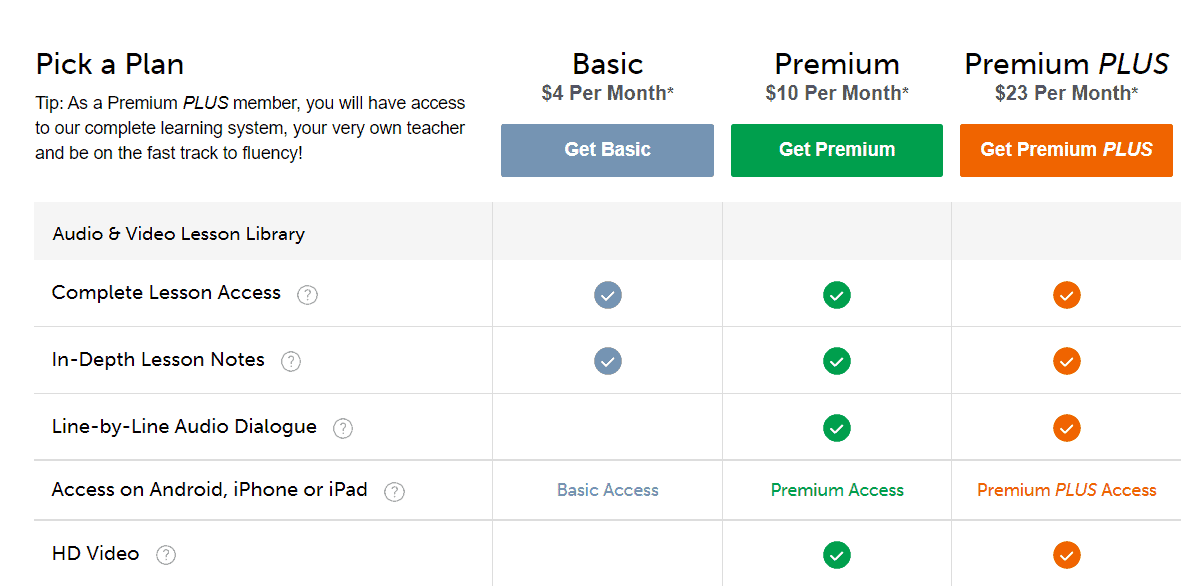The height and width of the screenshot is (586, 1197).
Task: Click the Basic checkmark for Complete Lesson Access
Action: (607, 295)
